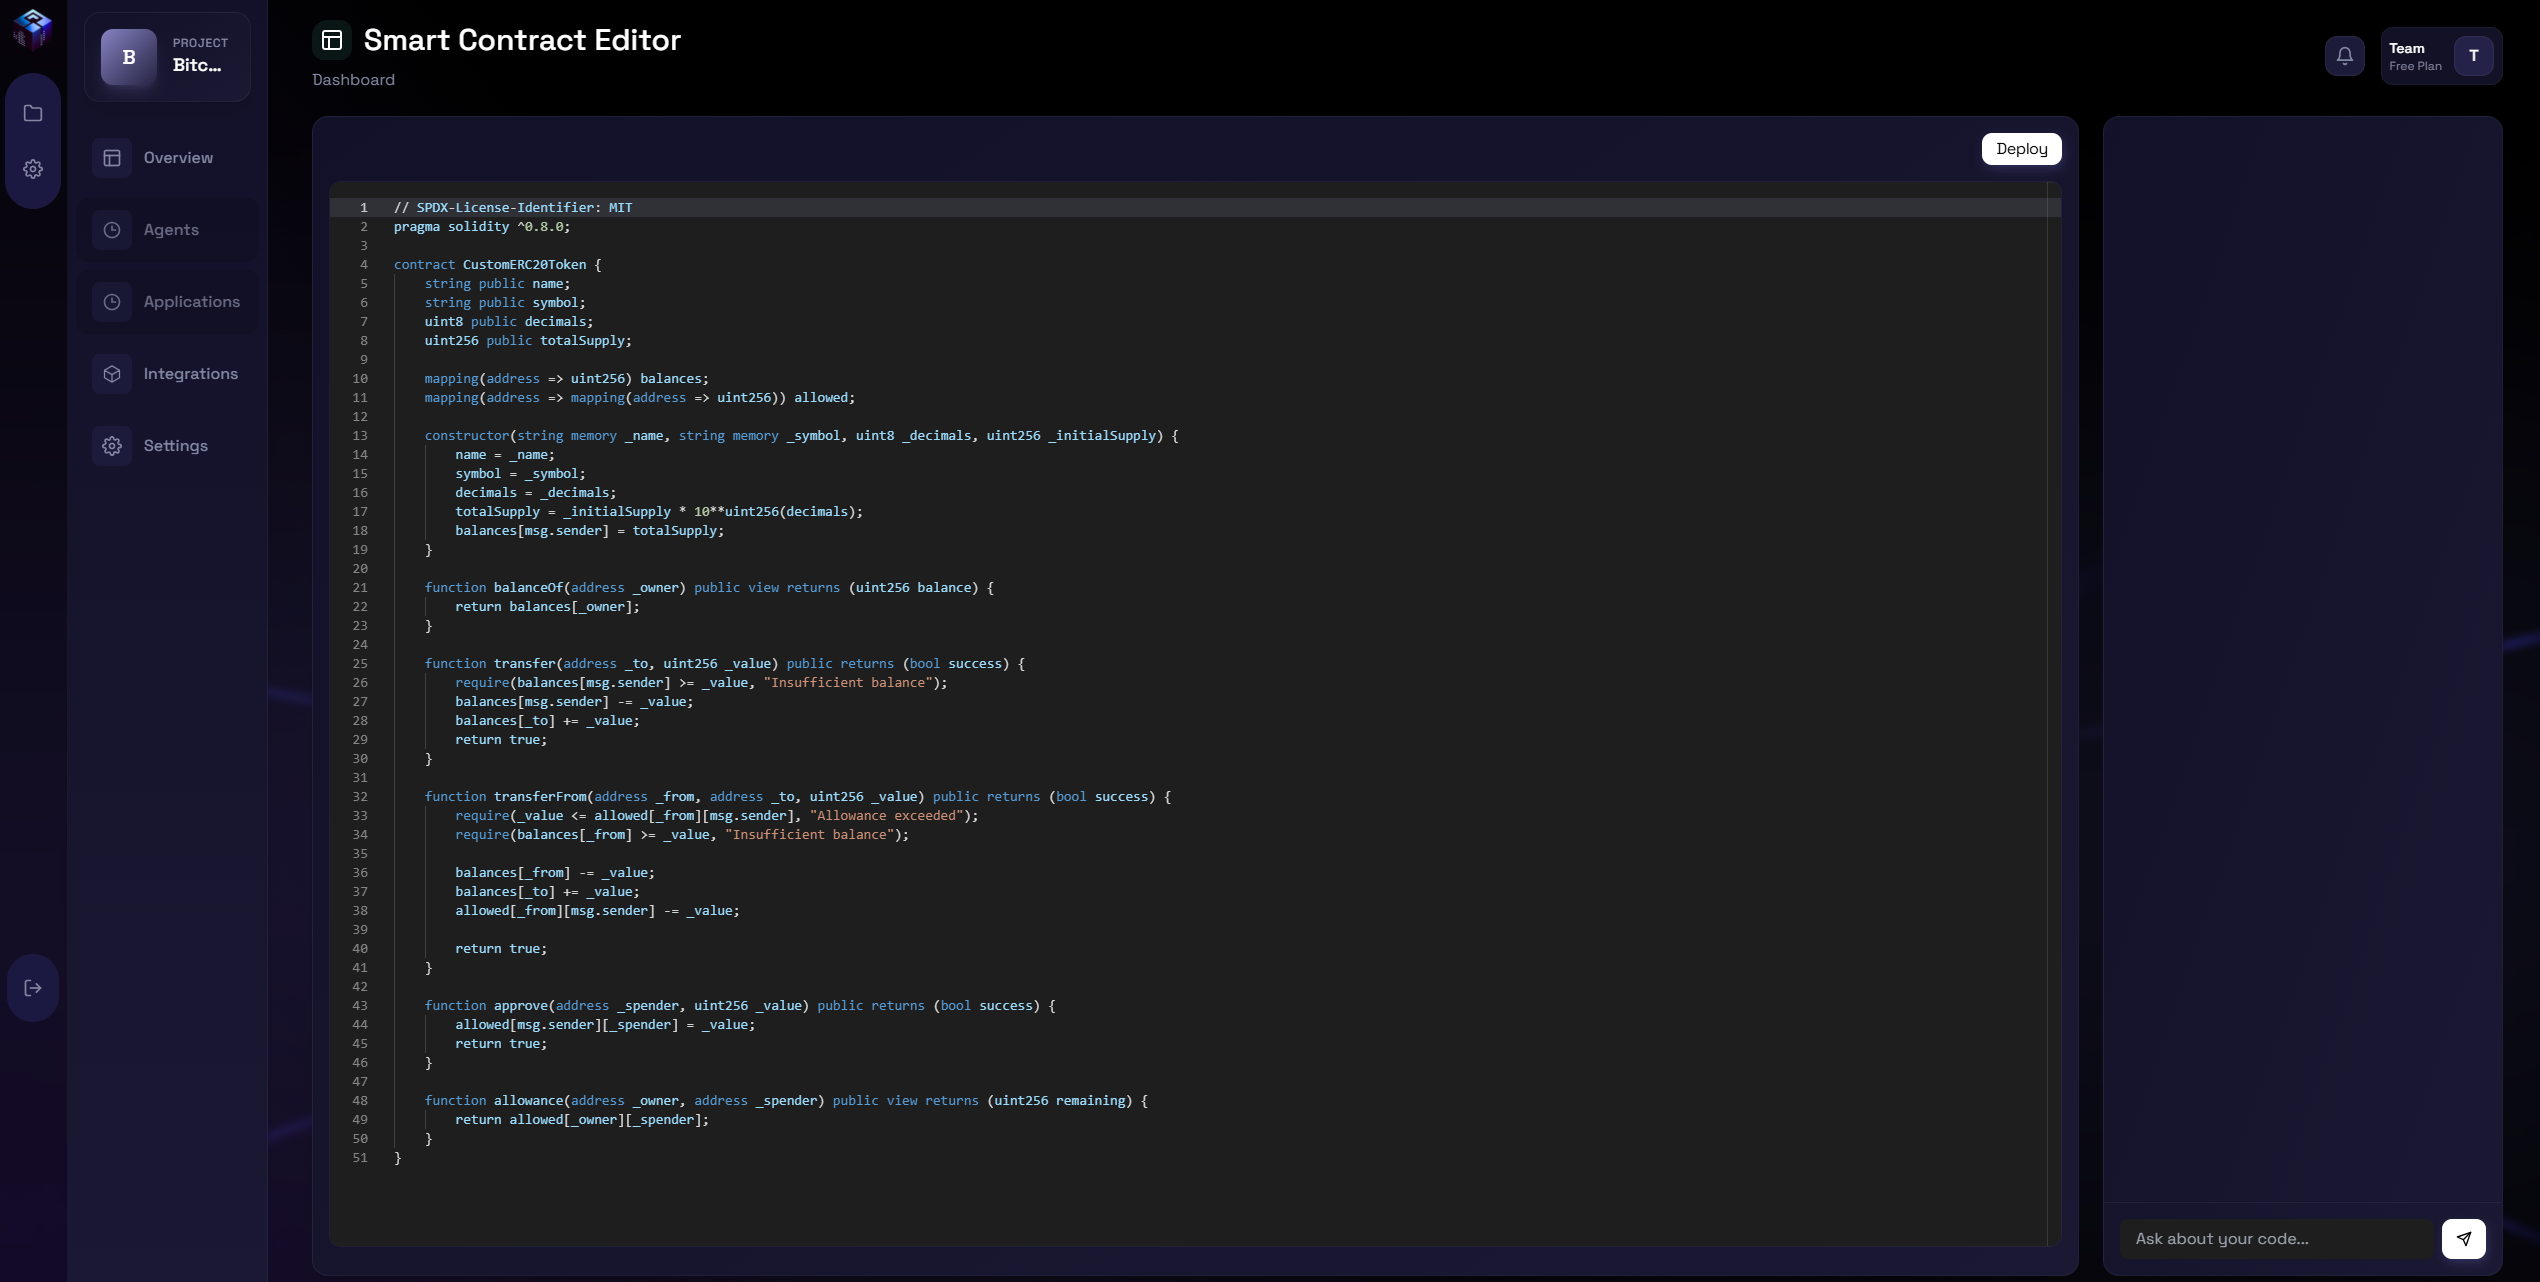The width and height of the screenshot is (2540, 1282).
Task: Expand the Bitc... project selector
Action: 168,57
